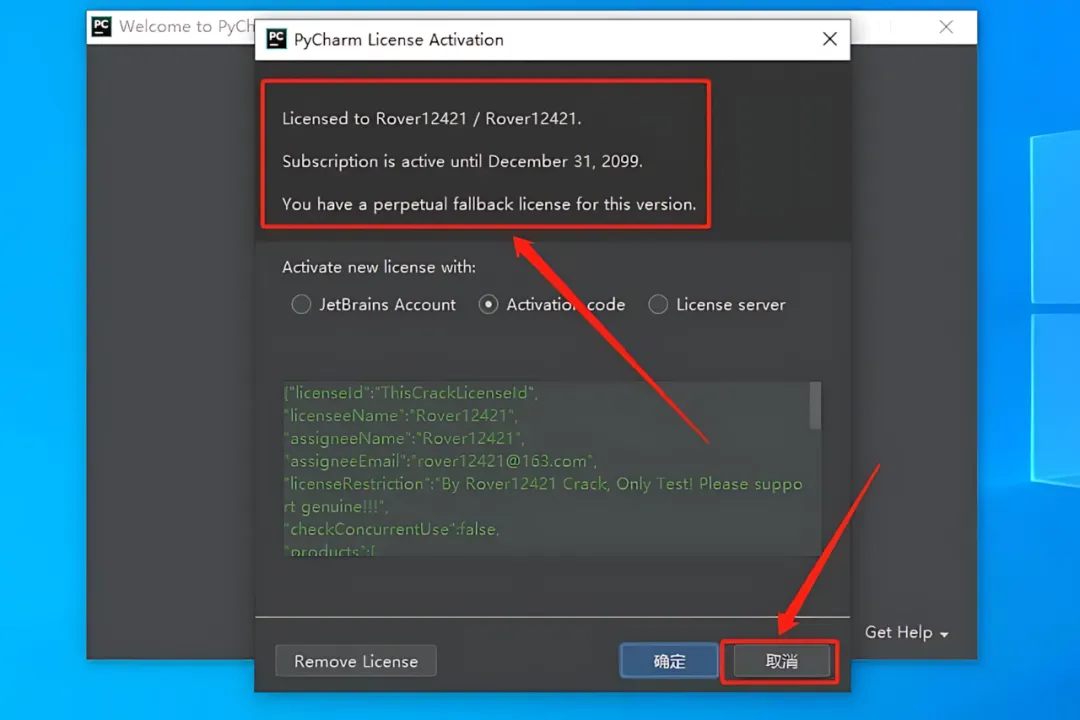Close the Welcome to PyCharm window
This screenshot has width=1080, height=720.
tap(946, 27)
